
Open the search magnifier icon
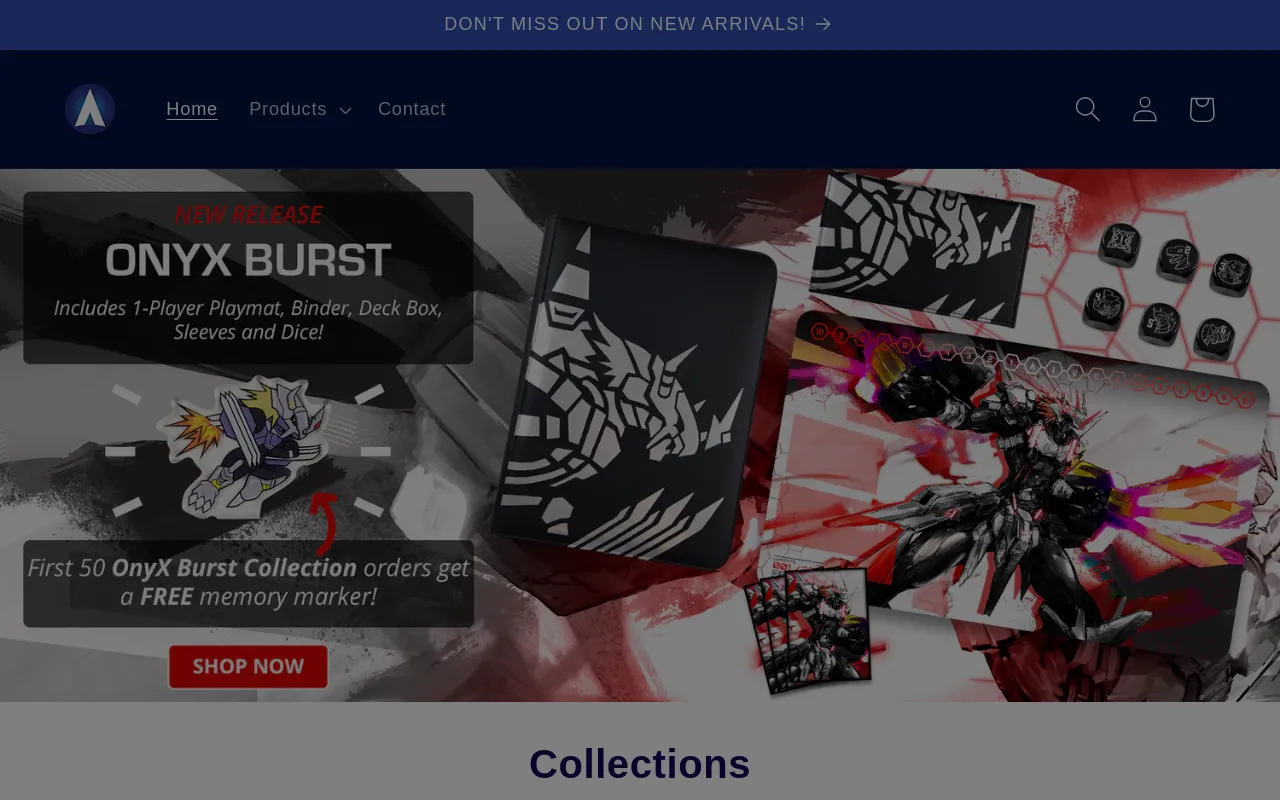(x=1087, y=109)
